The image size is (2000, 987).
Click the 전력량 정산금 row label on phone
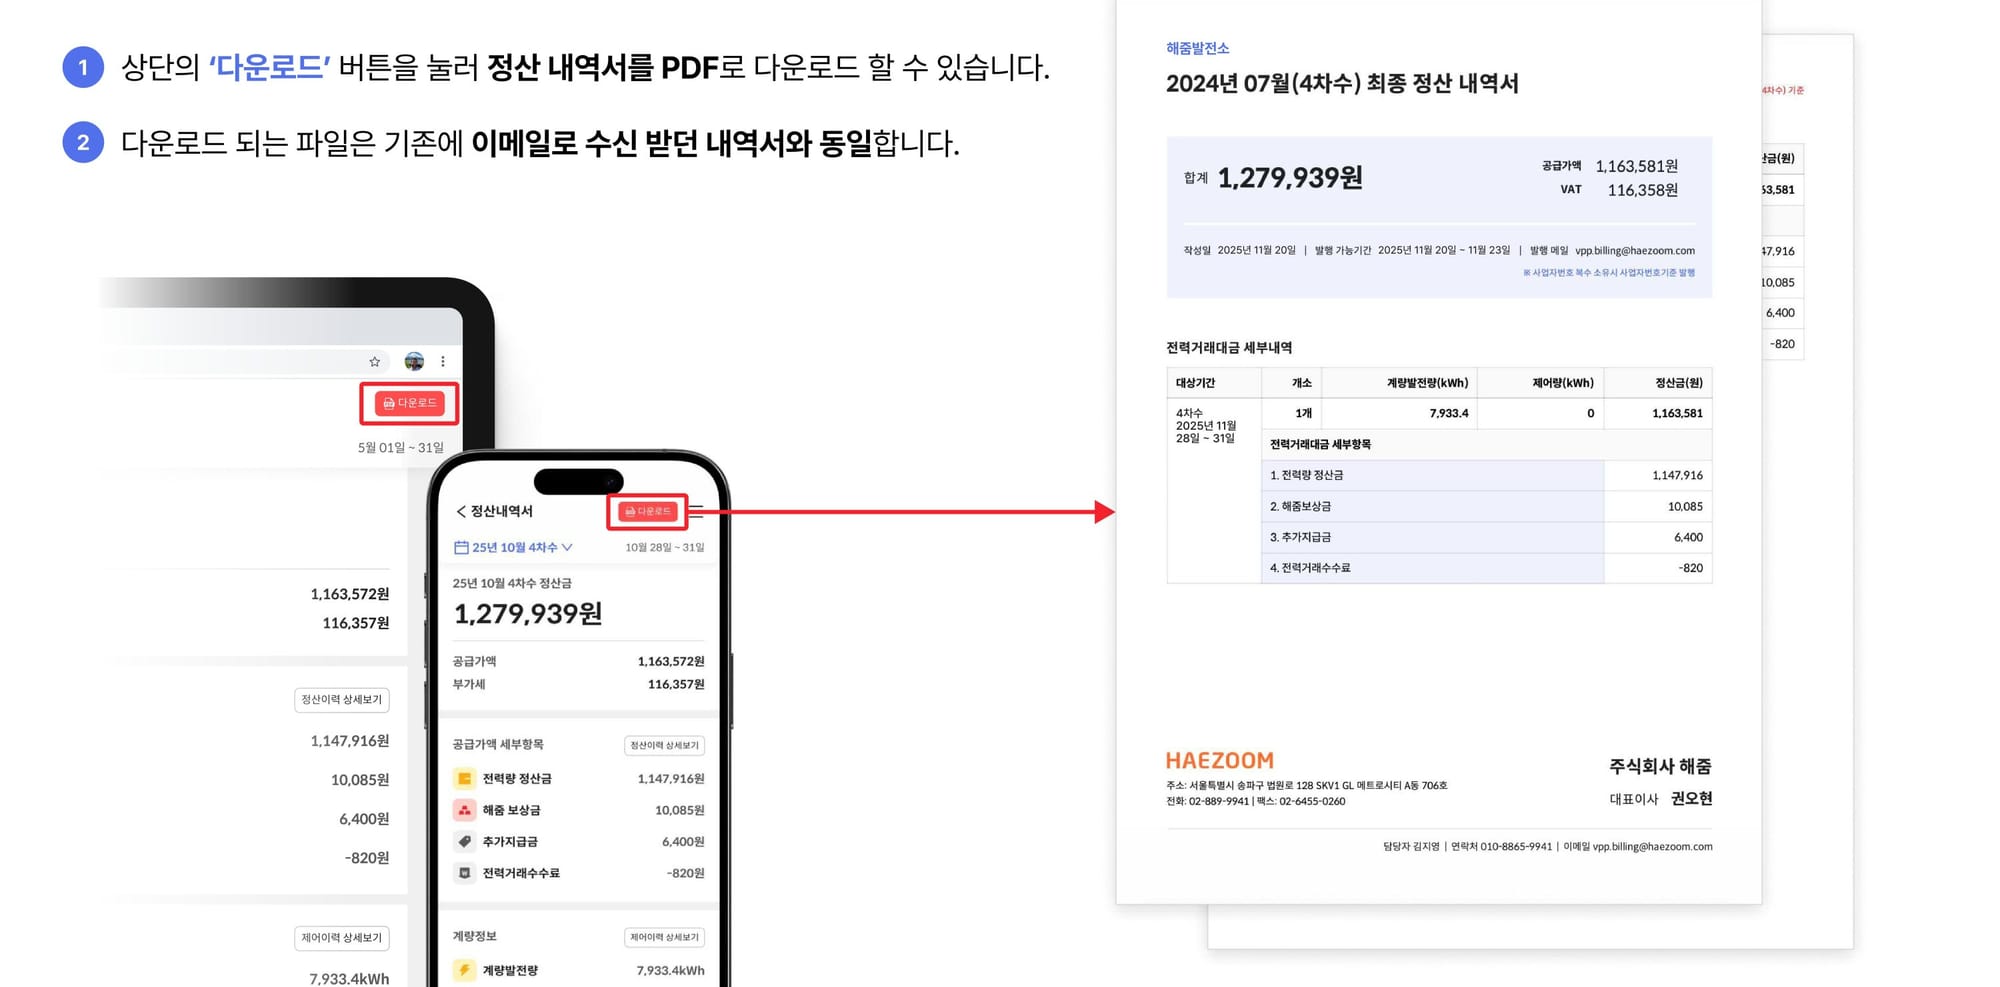tap(517, 779)
